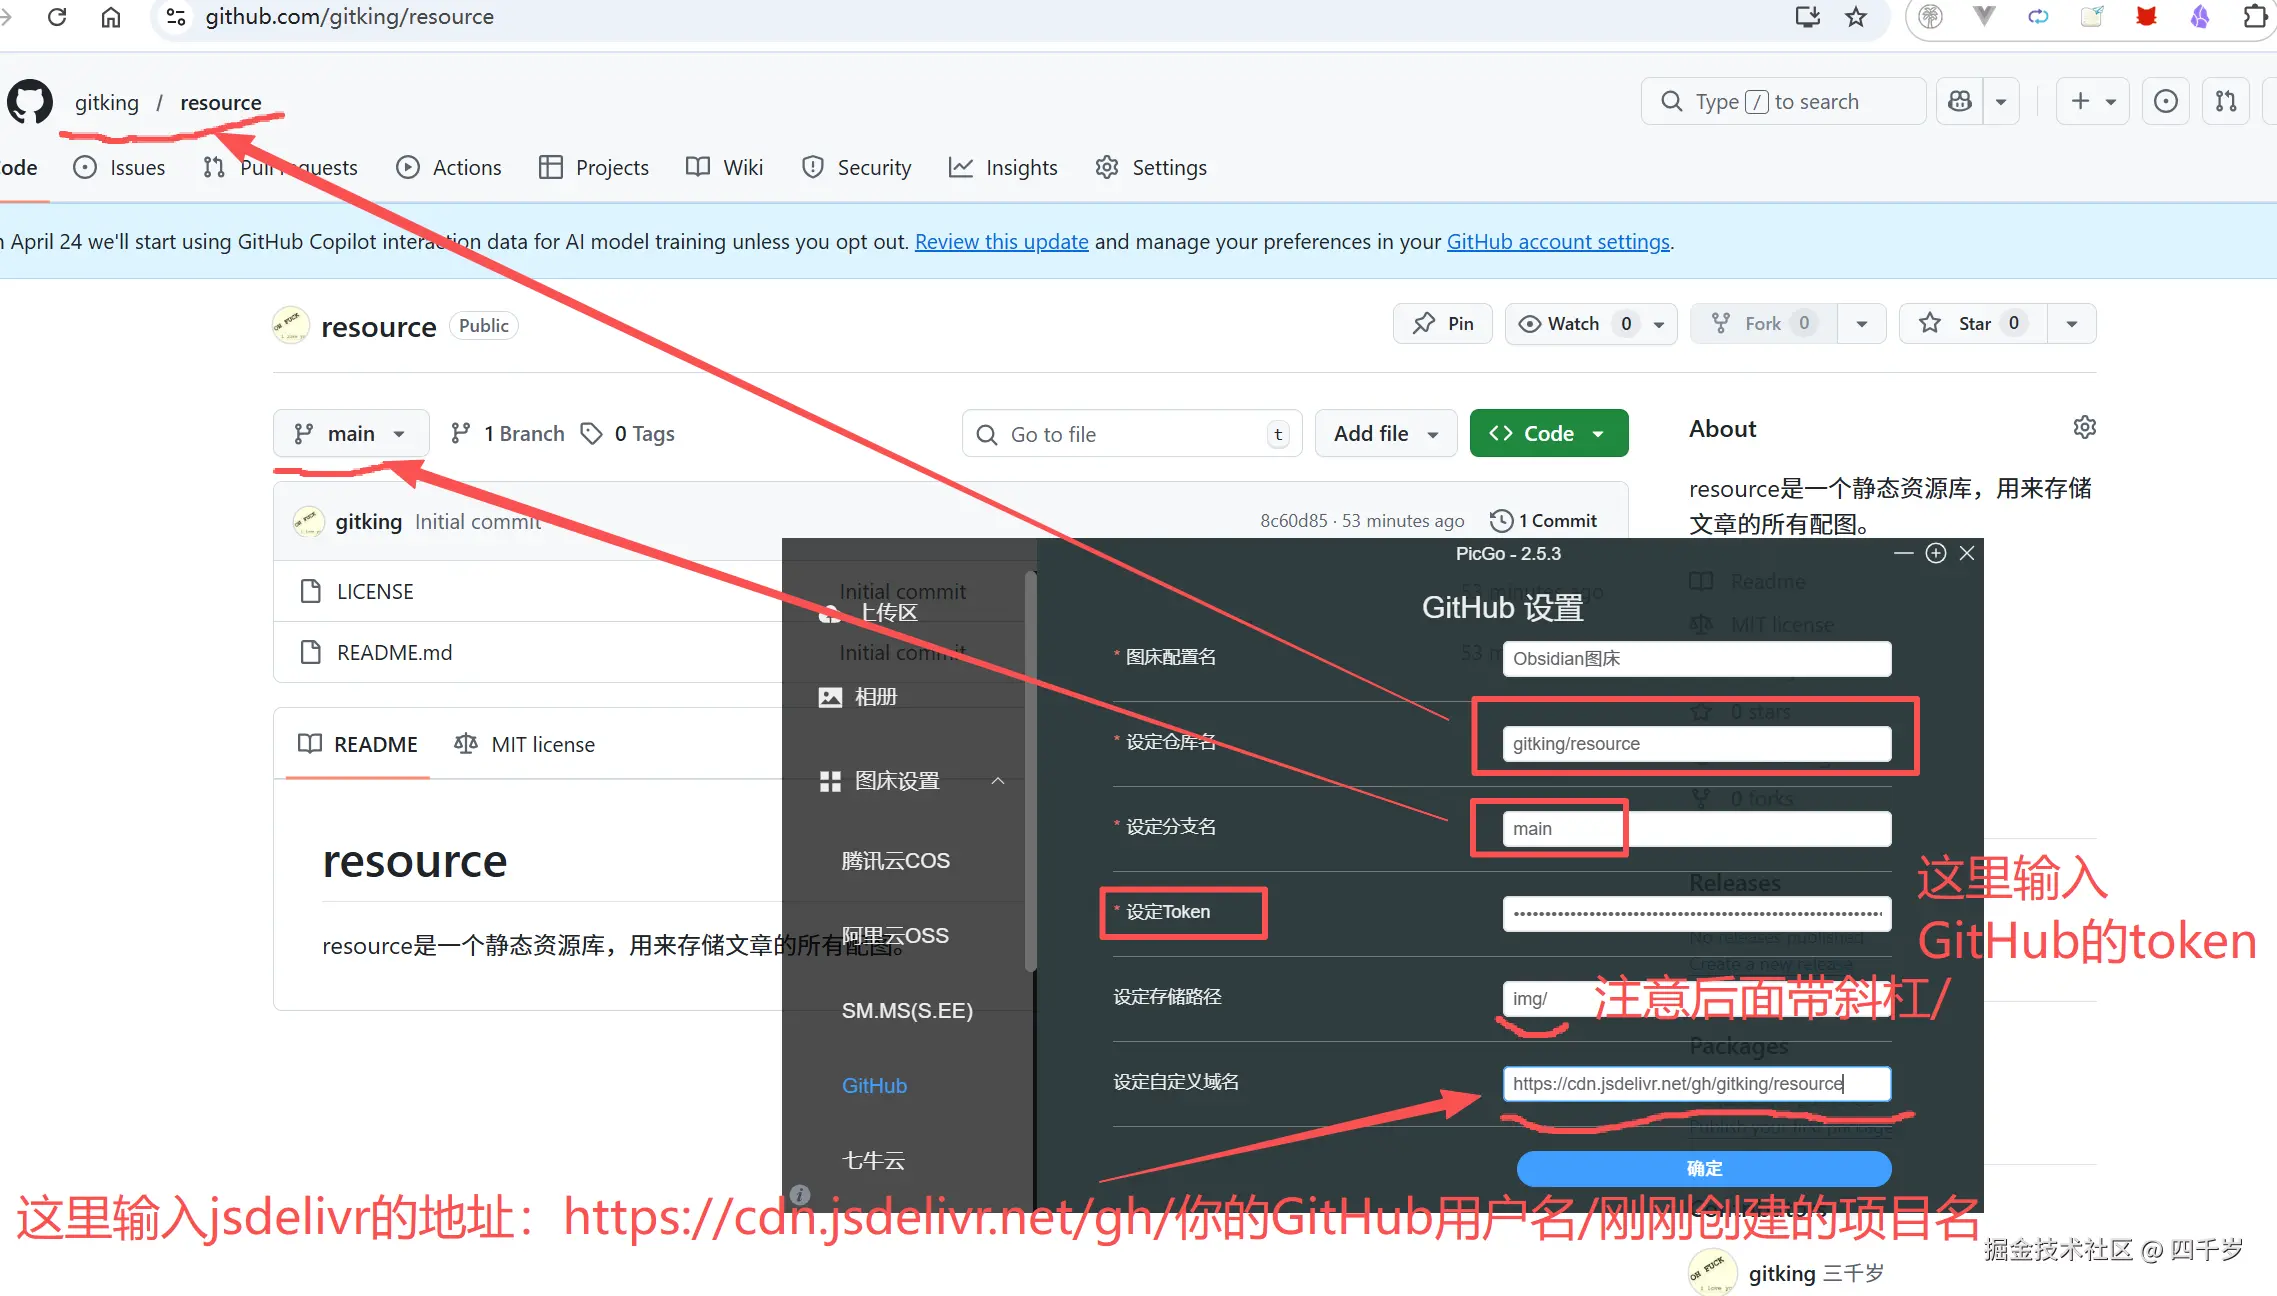Open the green Code dropdown
The height and width of the screenshot is (1296, 2277).
coord(1548,433)
